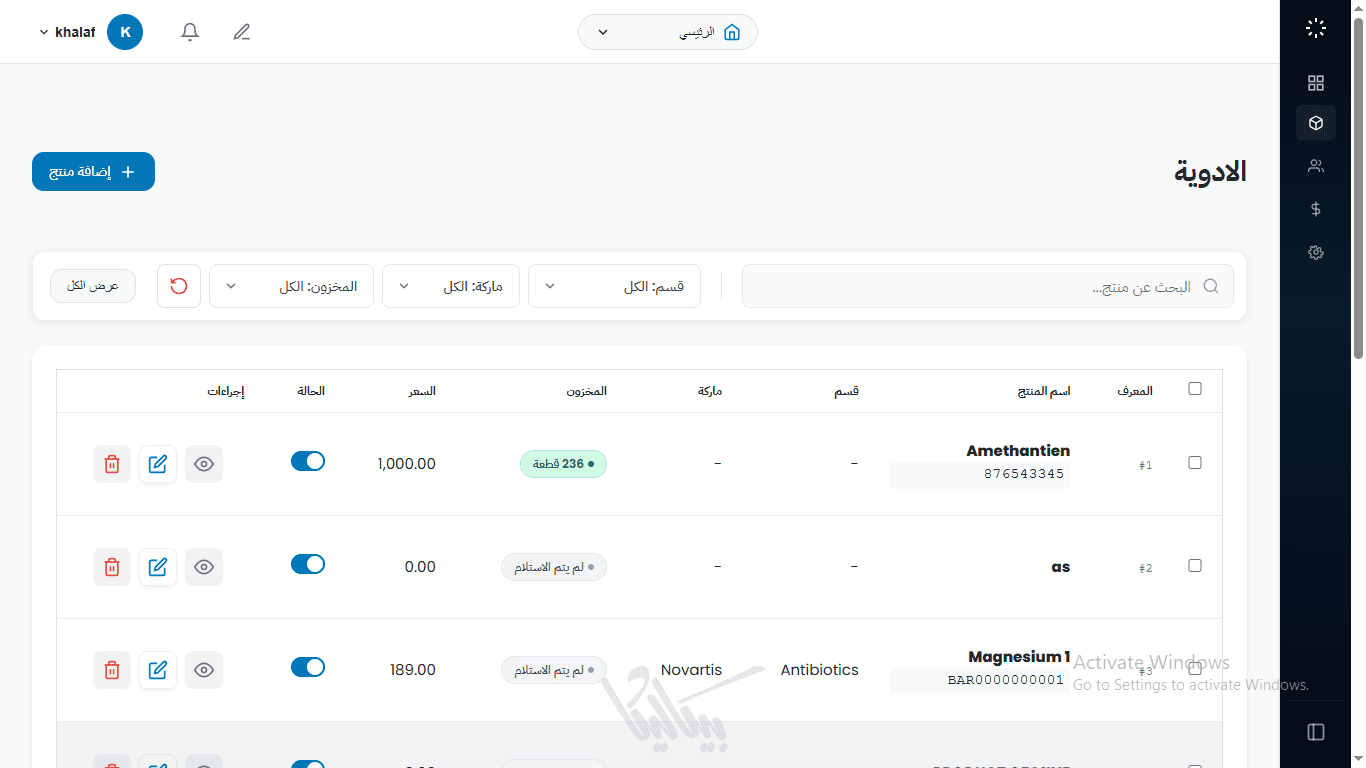Disable the status switch for Magnesium 1
The image size is (1366, 768).
(308, 667)
